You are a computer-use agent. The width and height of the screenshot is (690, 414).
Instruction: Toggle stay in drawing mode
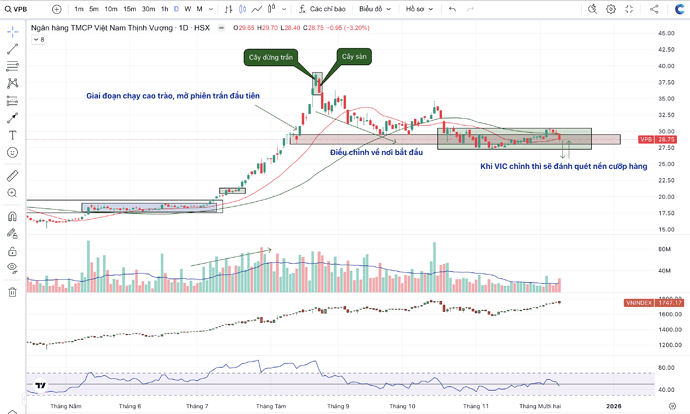coord(12,234)
